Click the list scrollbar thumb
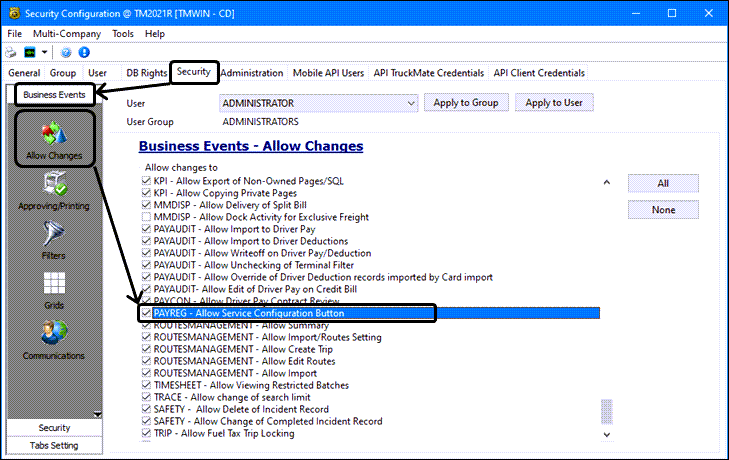Viewport: 729px width, 460px height. [607, 412]
